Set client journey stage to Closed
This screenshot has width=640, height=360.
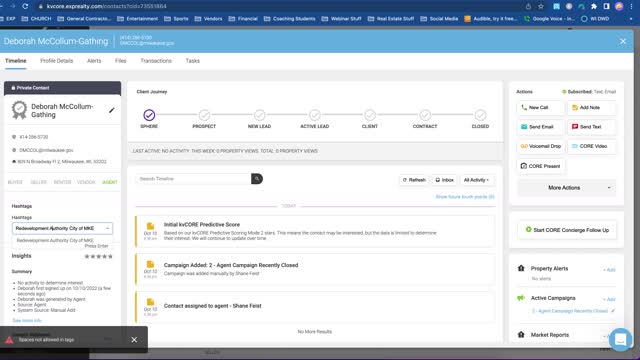pos(480,115)
